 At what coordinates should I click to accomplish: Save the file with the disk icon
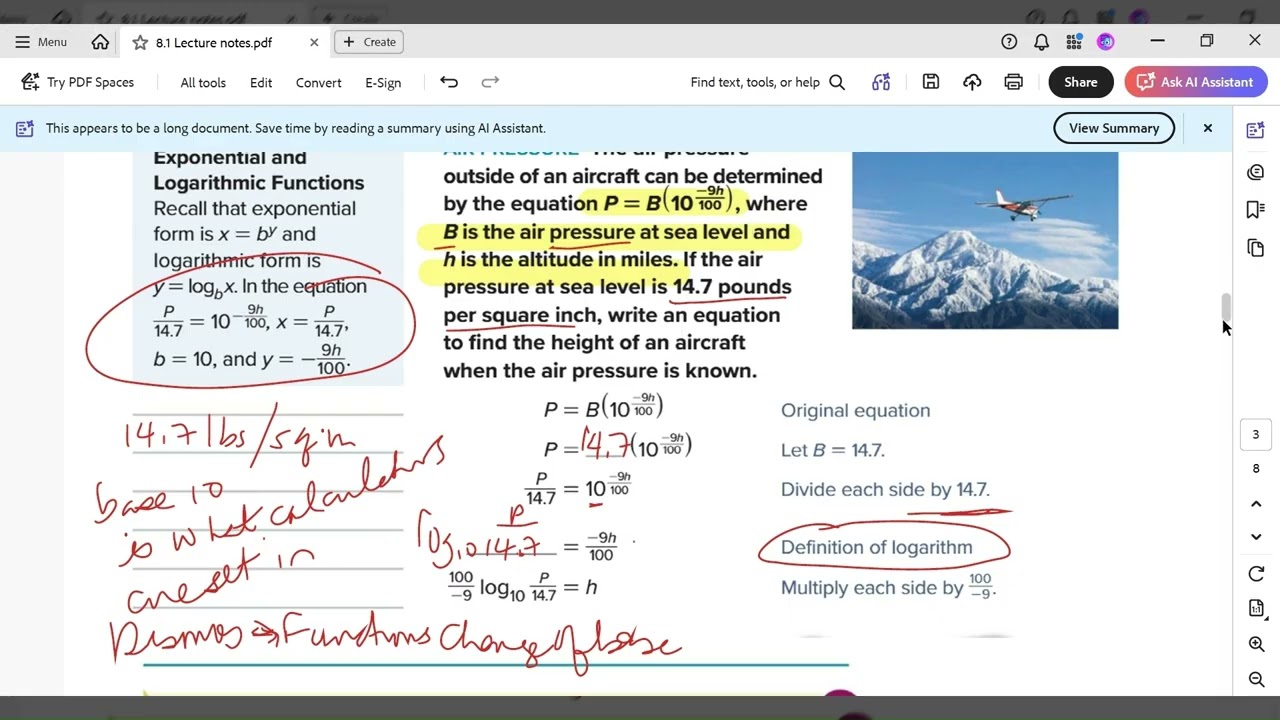tap(931, 82)
